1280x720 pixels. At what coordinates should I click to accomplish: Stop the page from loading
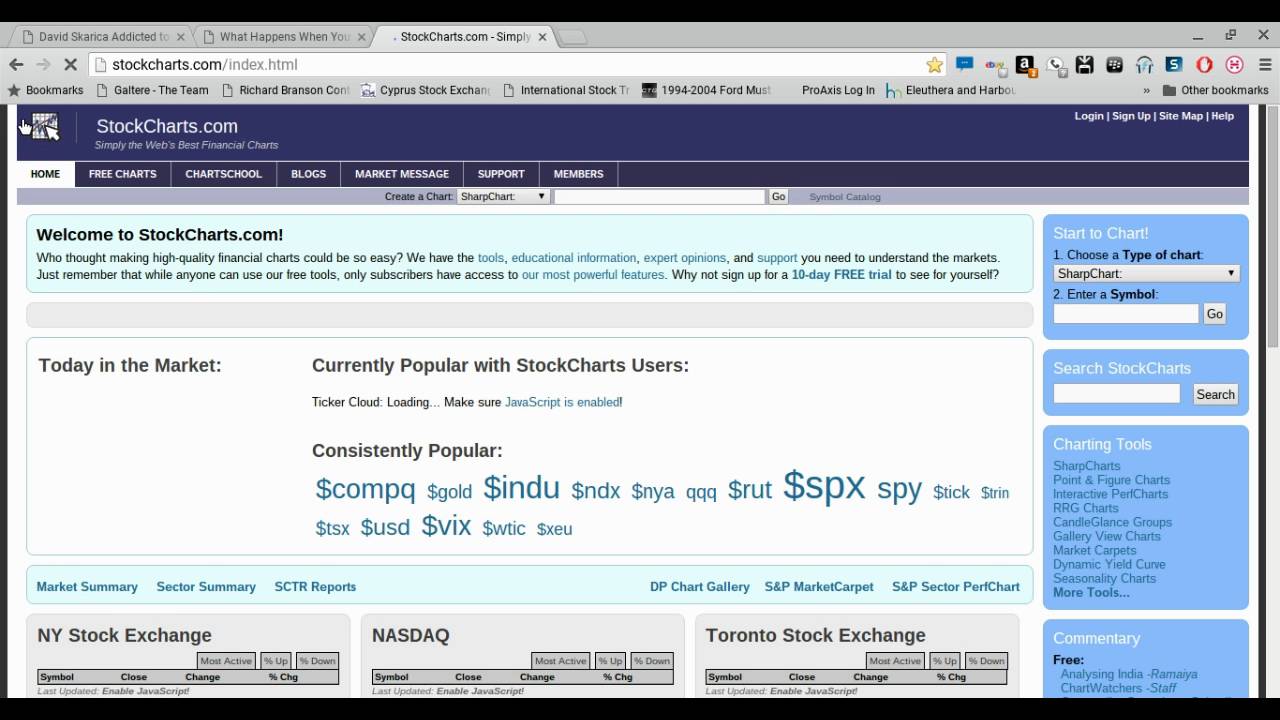pos(71,64)
